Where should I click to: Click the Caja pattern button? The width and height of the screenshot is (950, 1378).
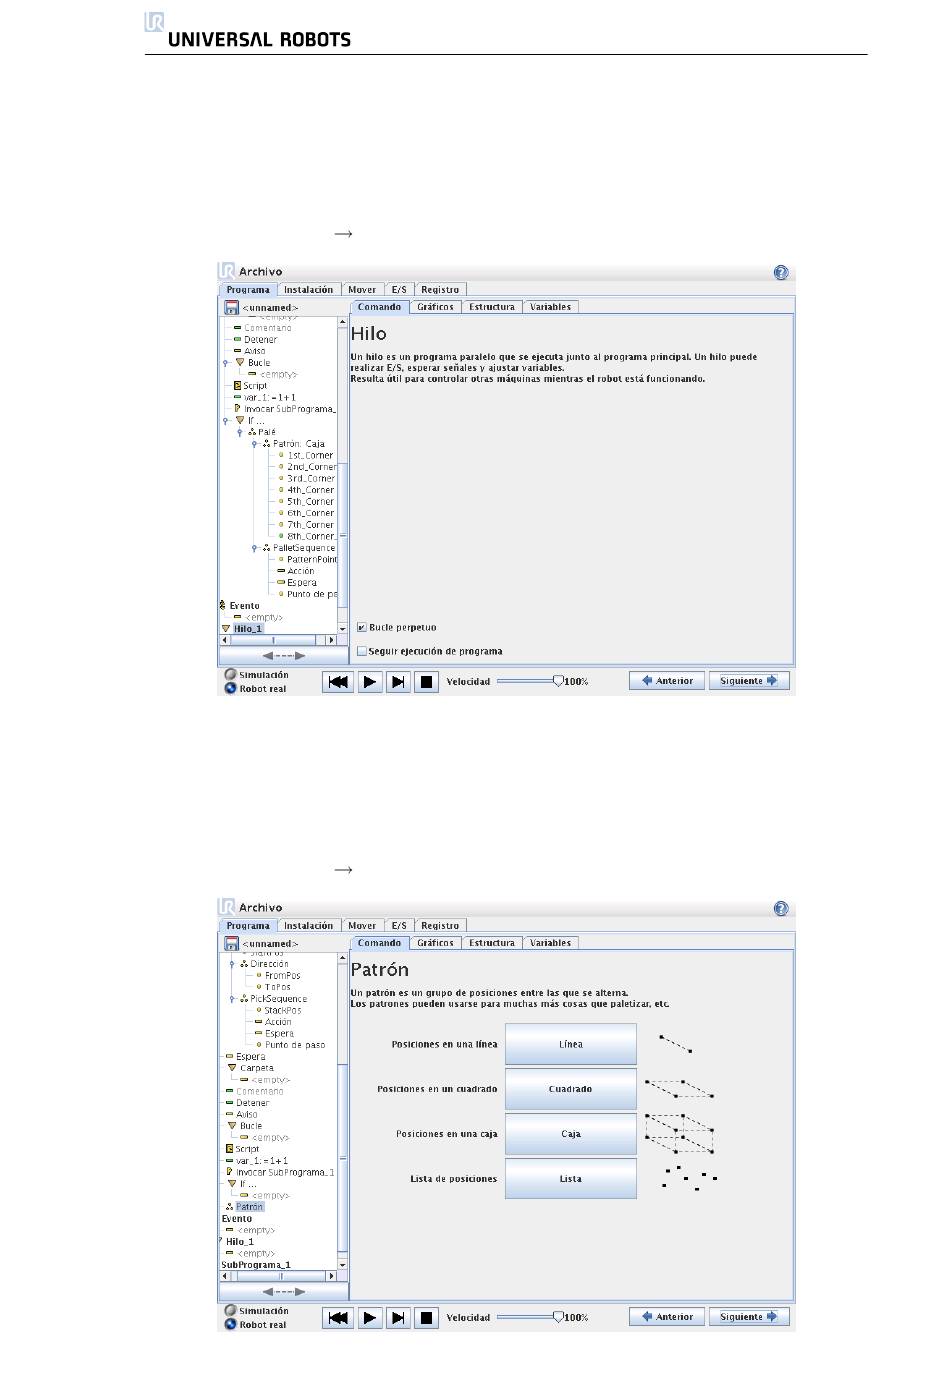point(571,1134)
